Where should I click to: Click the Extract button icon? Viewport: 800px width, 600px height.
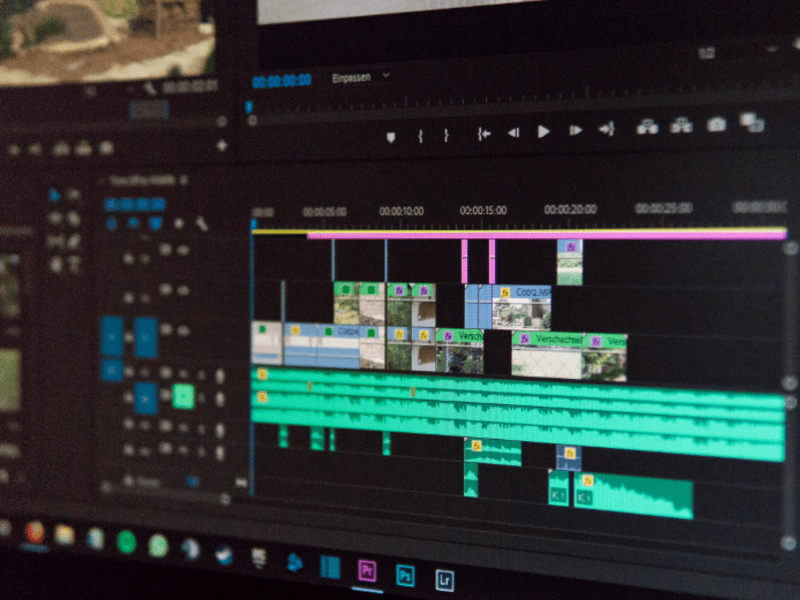pyautogui.click(x=681, y=126)
